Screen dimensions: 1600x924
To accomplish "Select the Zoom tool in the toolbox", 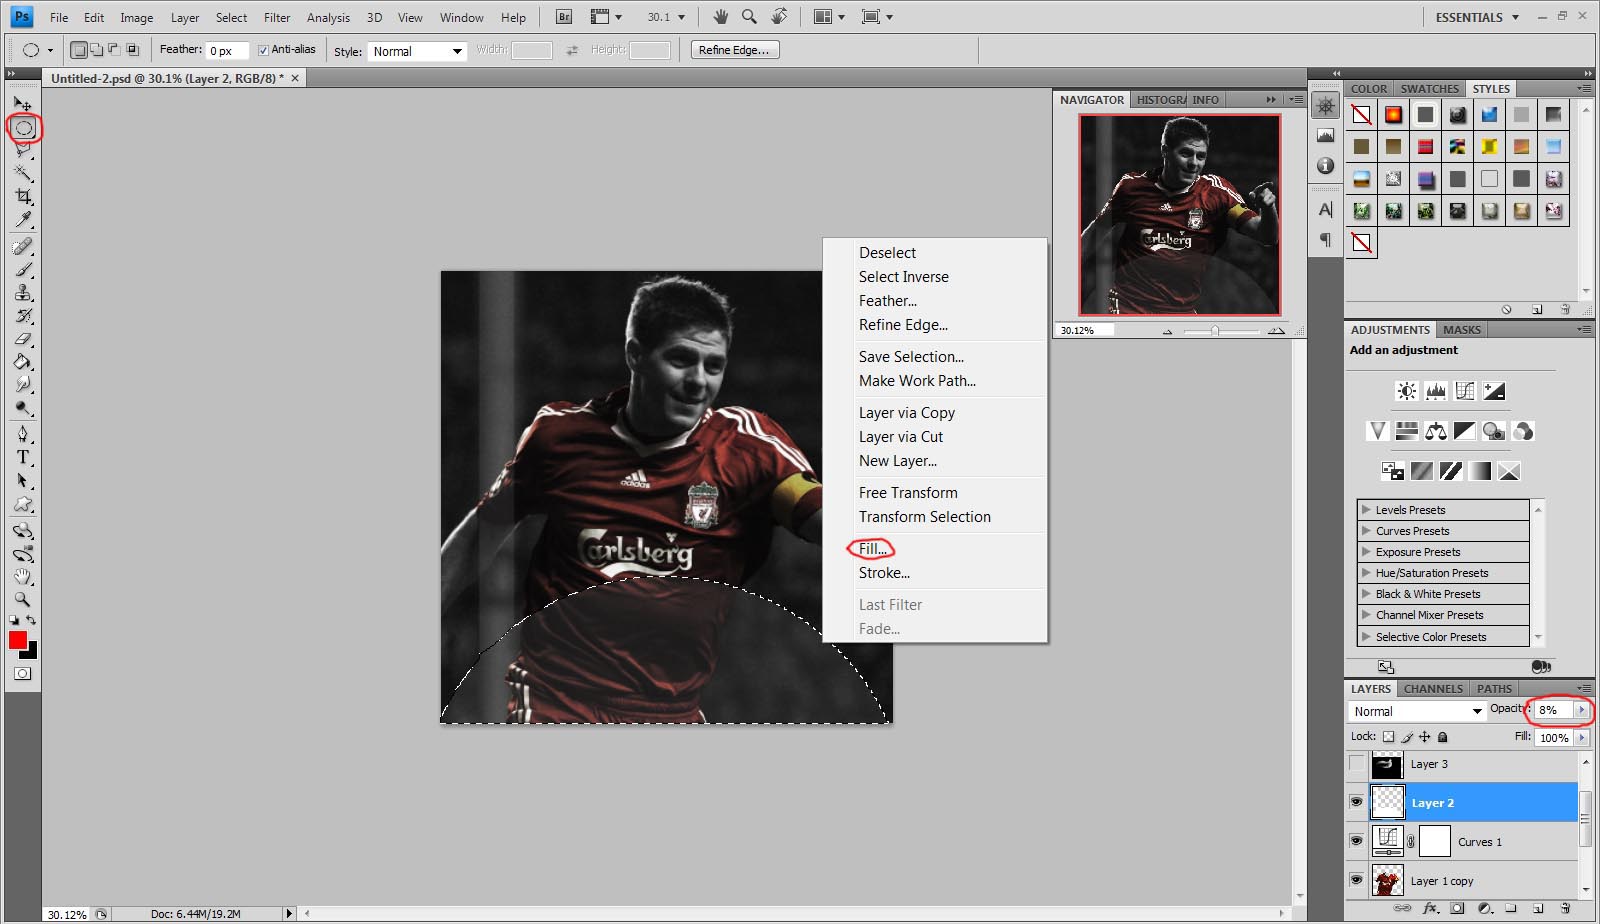I will pyautogui.click(x=22, y=599).
